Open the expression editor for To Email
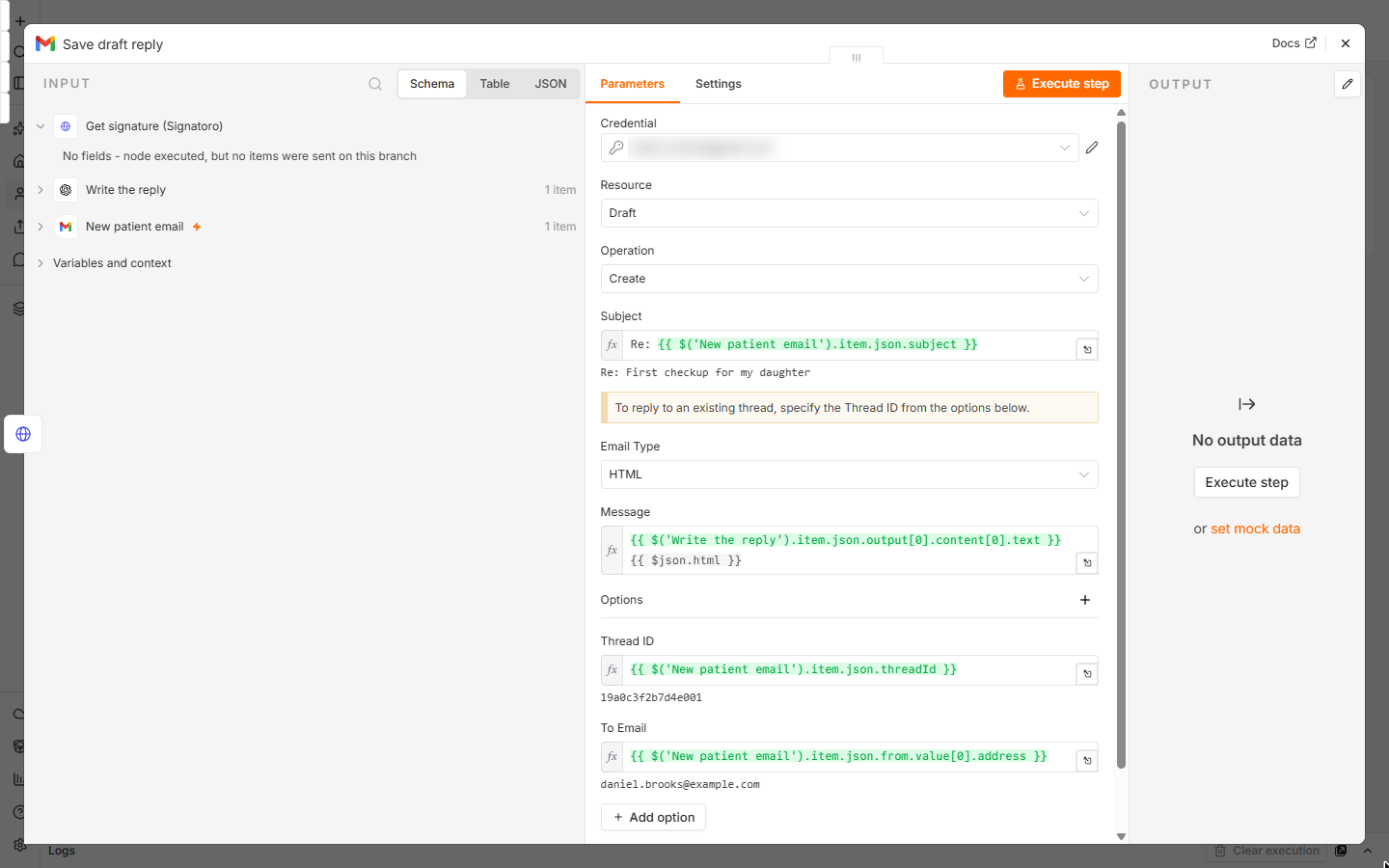Image resolution: width=1389 pixels, height=868 pixels. 1086,761
